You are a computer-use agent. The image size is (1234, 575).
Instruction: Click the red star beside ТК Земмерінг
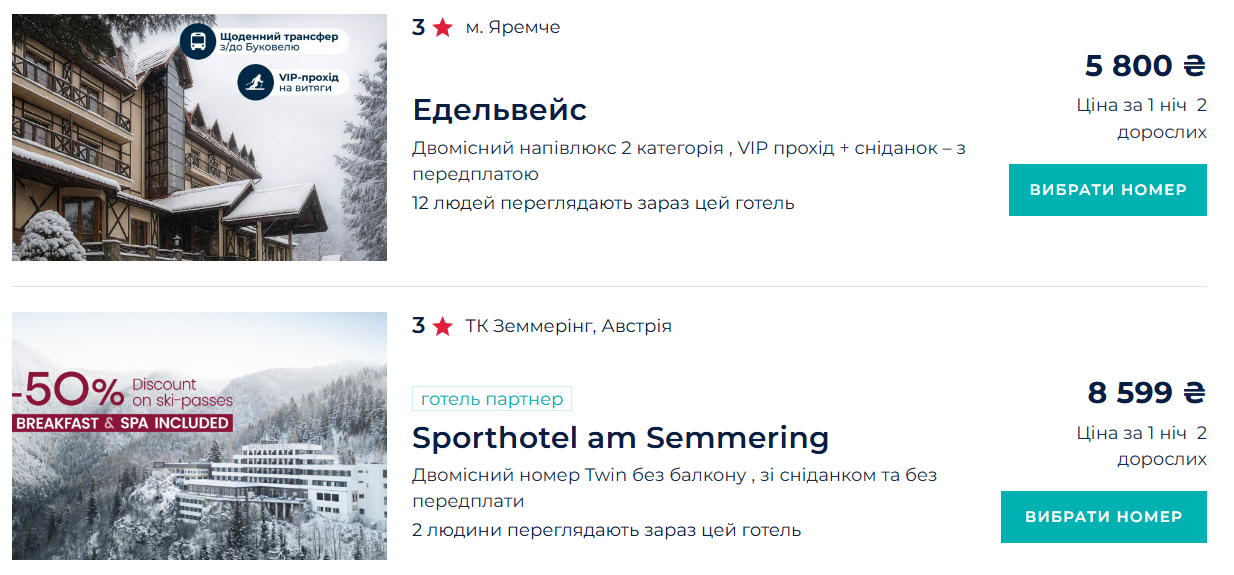[x=443, y=327]
